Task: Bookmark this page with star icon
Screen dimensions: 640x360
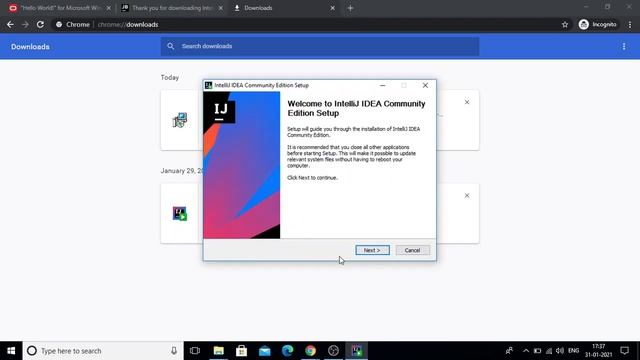Action: [x=564, y=24]
